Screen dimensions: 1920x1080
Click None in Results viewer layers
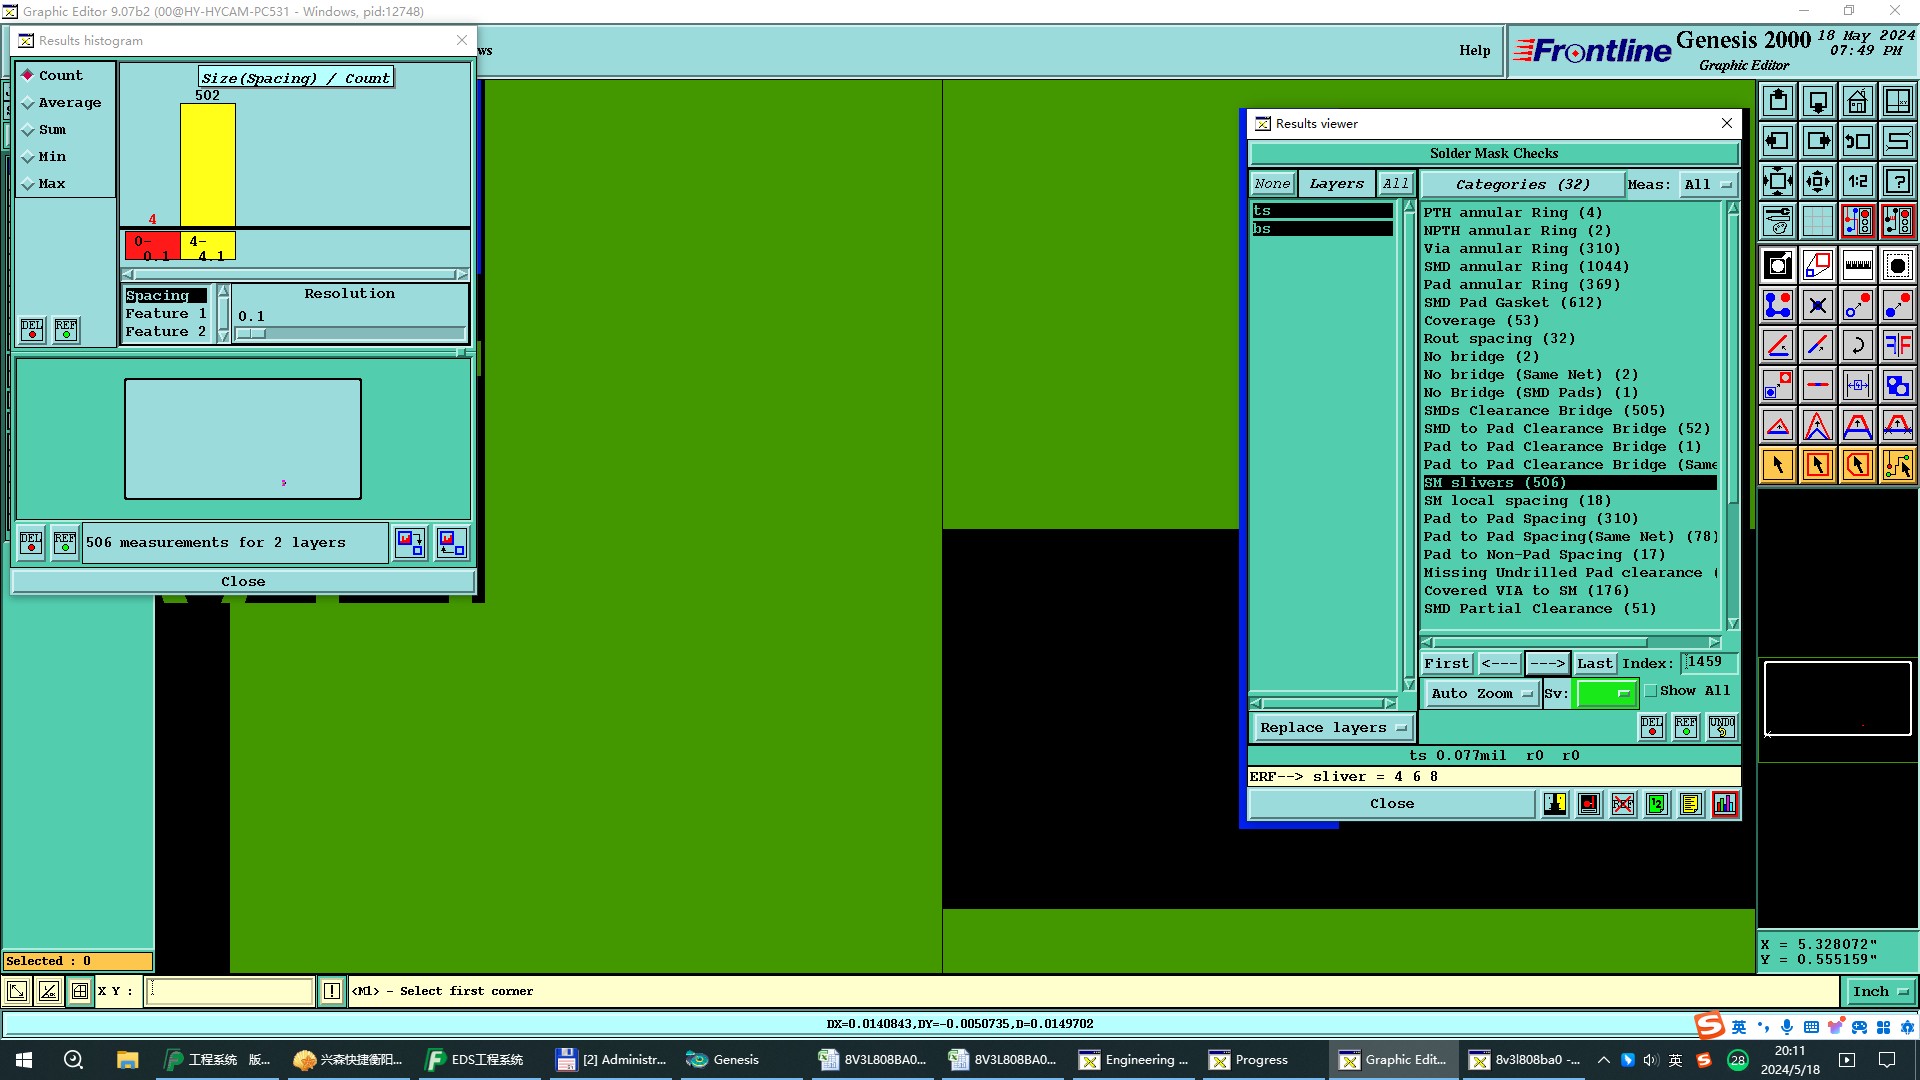point(1272,184)
